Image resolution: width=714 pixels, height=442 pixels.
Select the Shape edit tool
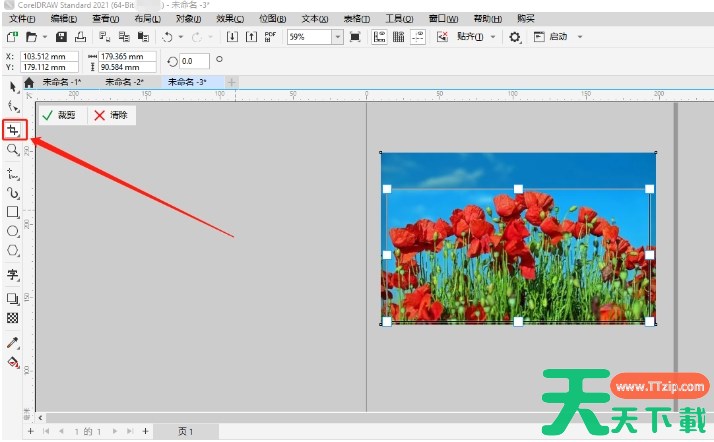13,107
